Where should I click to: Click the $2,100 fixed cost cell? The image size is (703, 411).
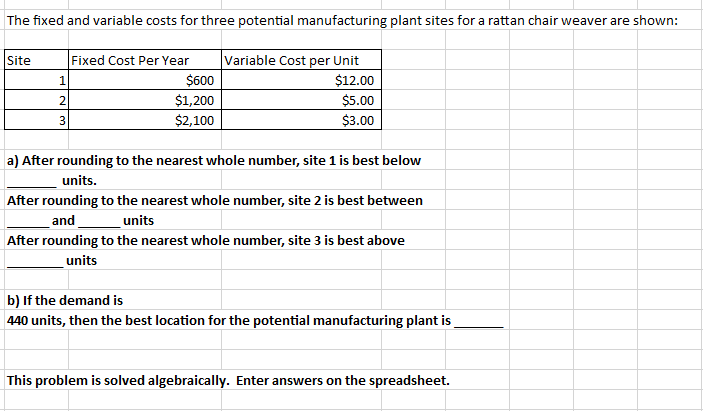pos(145,120)
